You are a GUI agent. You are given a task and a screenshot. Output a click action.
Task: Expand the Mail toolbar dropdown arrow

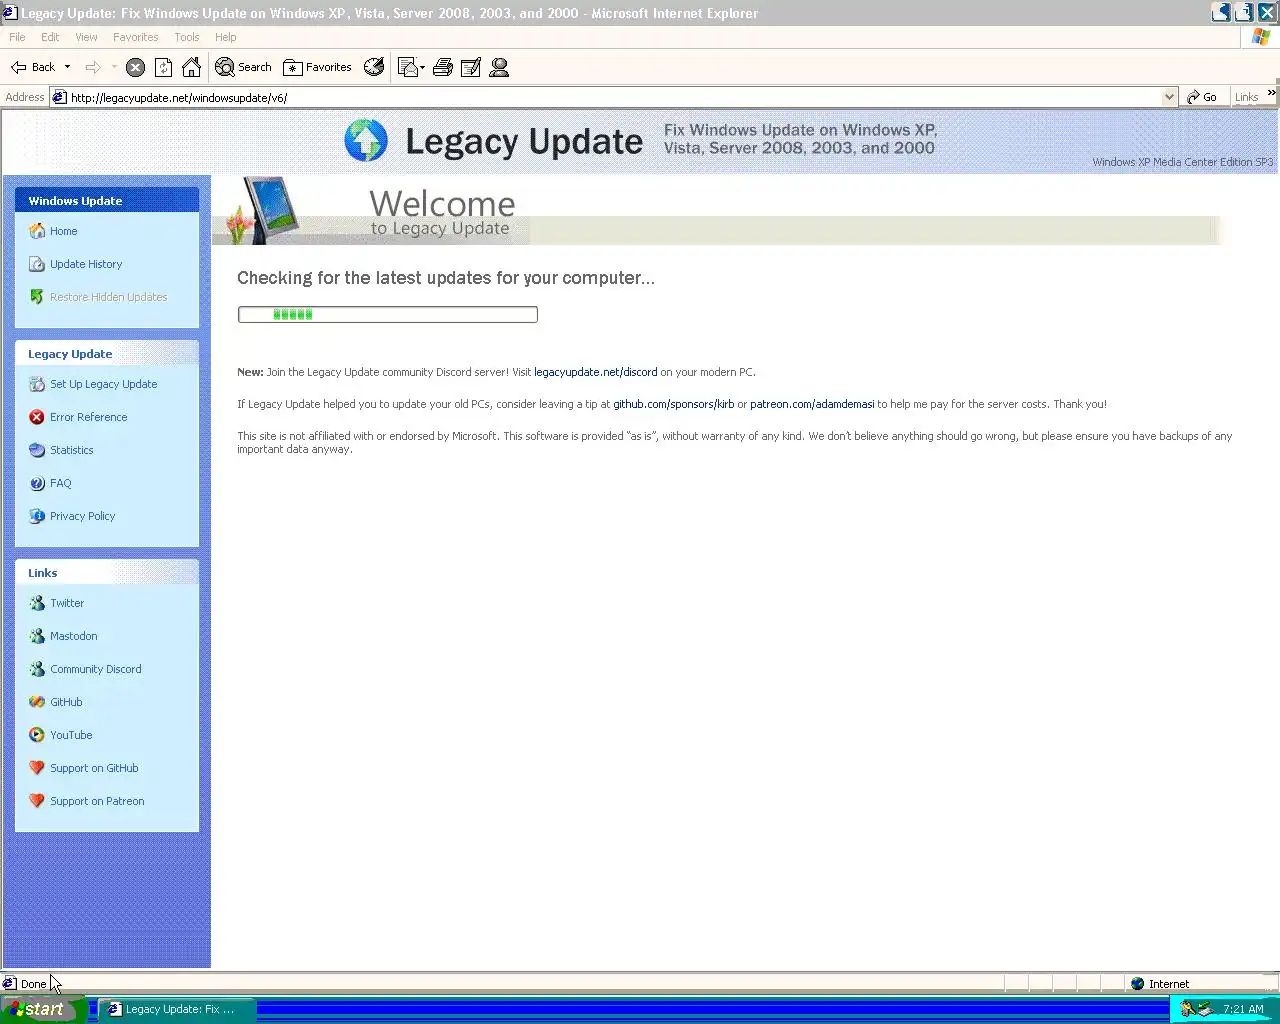pos(423,67)
